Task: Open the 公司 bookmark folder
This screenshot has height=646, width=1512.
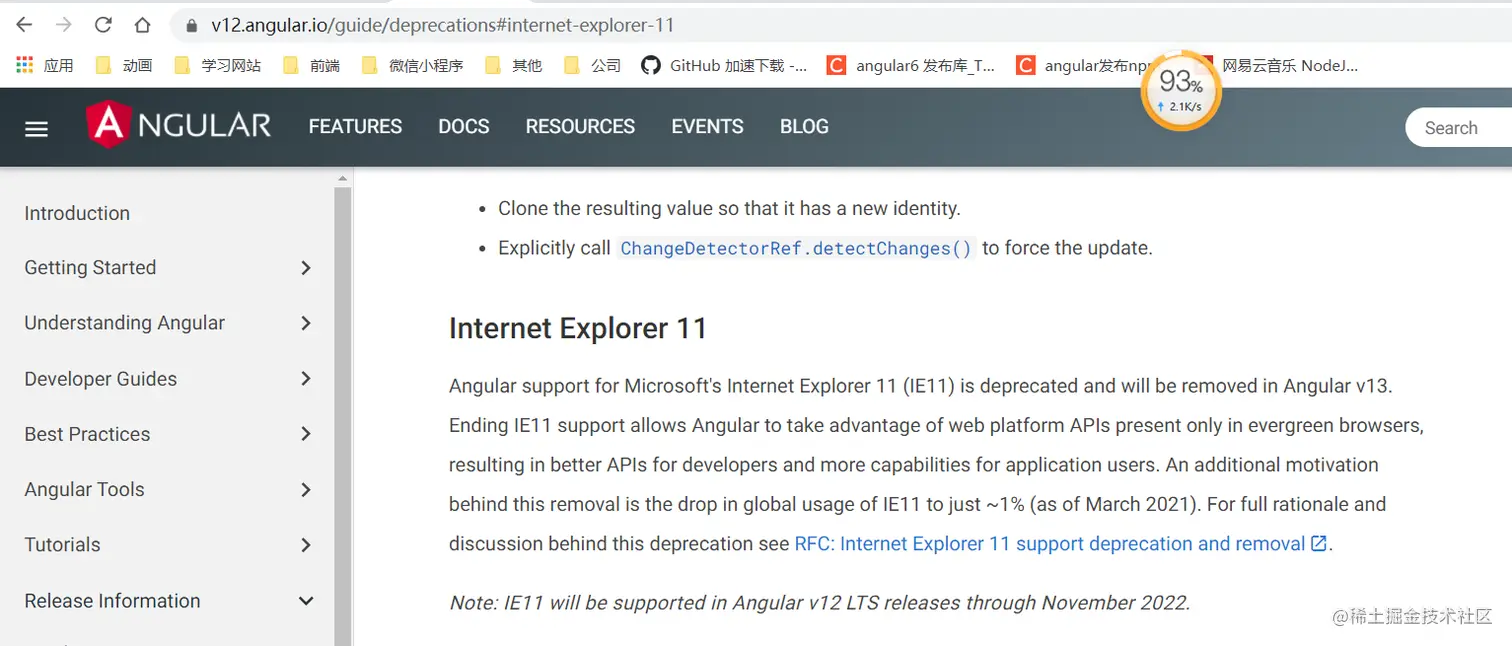Action: [x=592, y=65]
